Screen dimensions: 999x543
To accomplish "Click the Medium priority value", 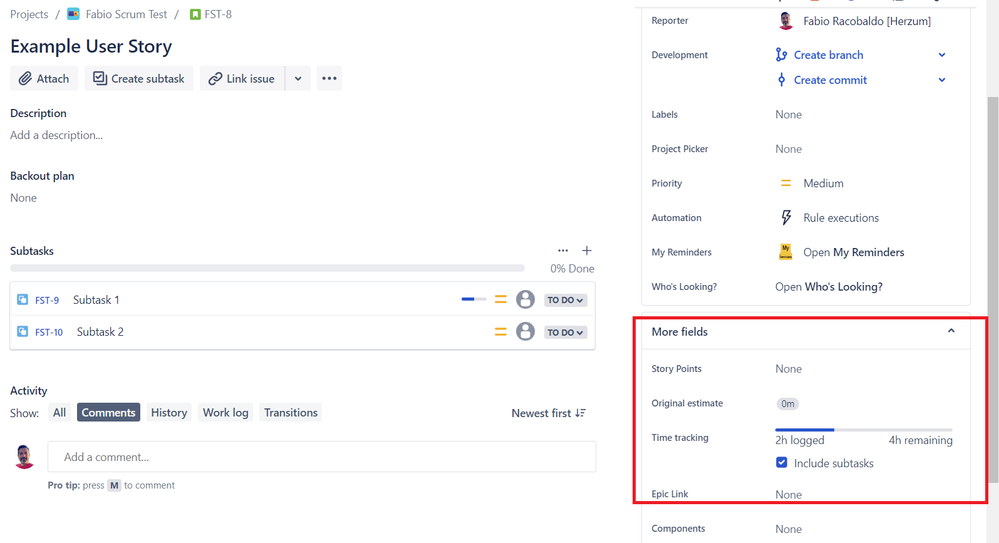I will pos(823,184).
